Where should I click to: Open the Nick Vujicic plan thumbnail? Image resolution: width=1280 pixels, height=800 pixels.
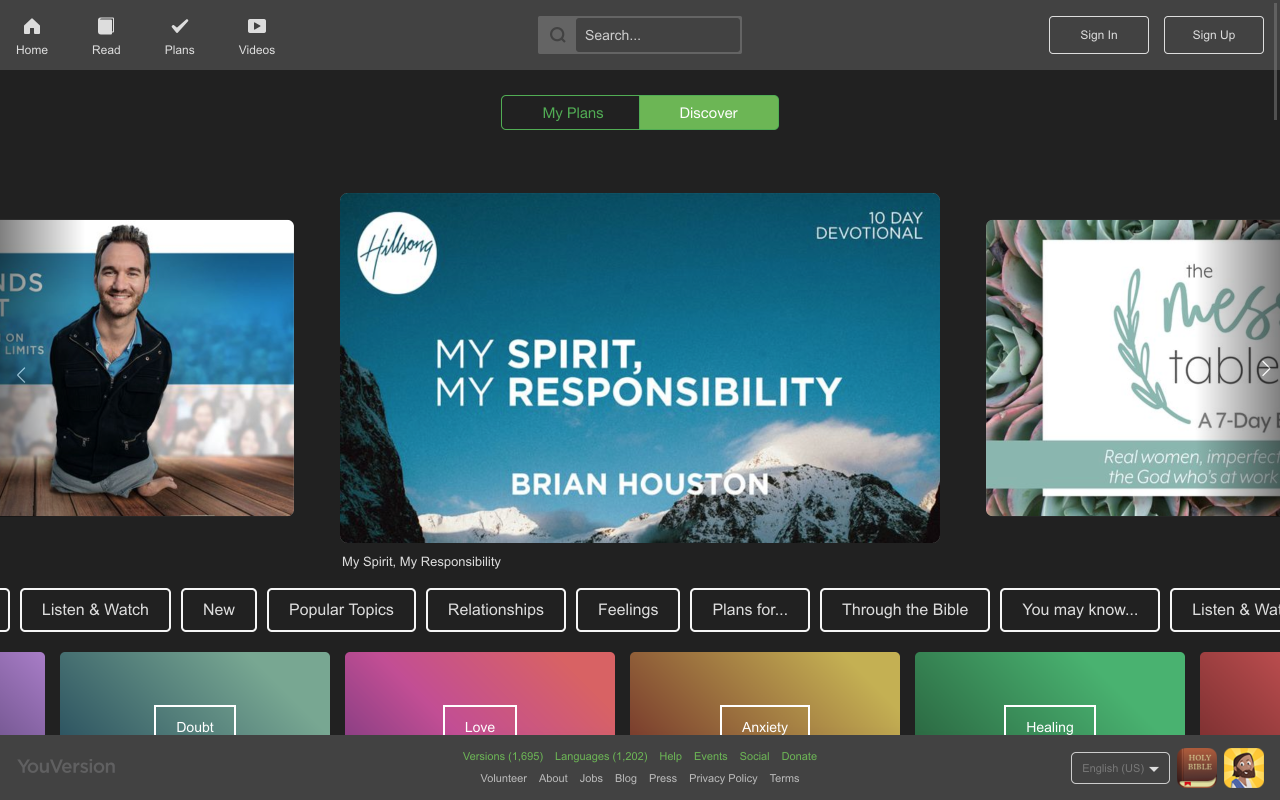point(147,368)
